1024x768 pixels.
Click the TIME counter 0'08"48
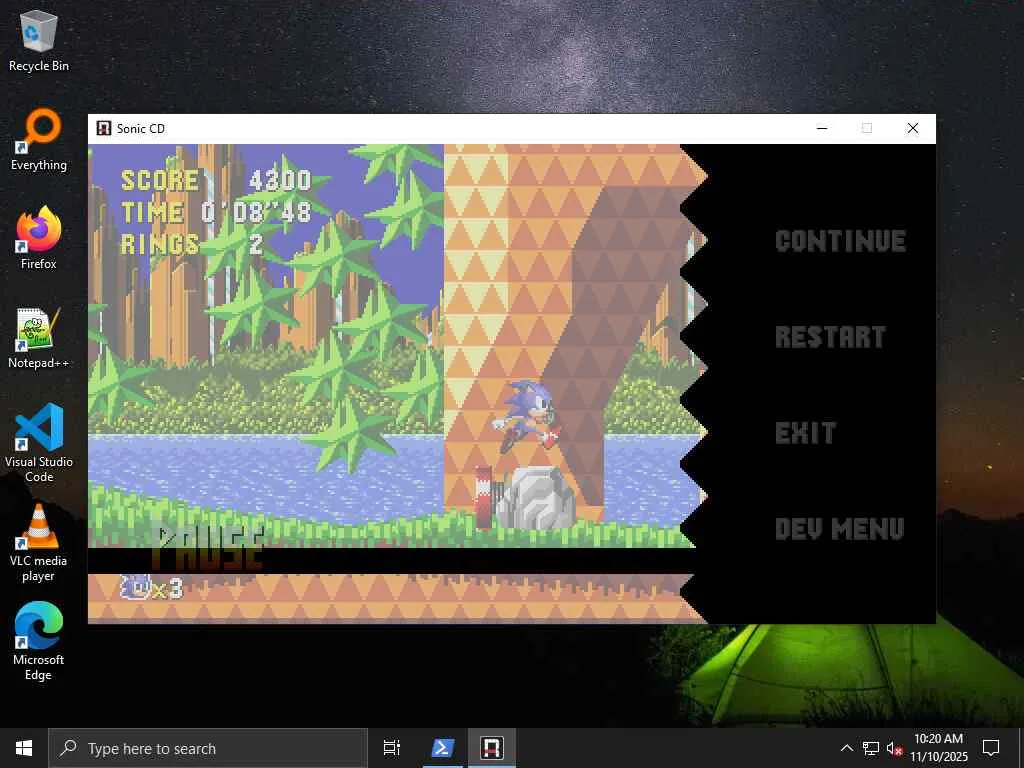[255, 212]
